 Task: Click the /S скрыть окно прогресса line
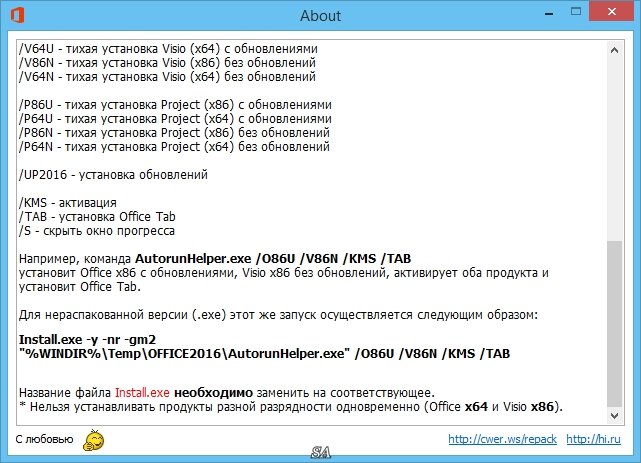[x=97, y=230]
